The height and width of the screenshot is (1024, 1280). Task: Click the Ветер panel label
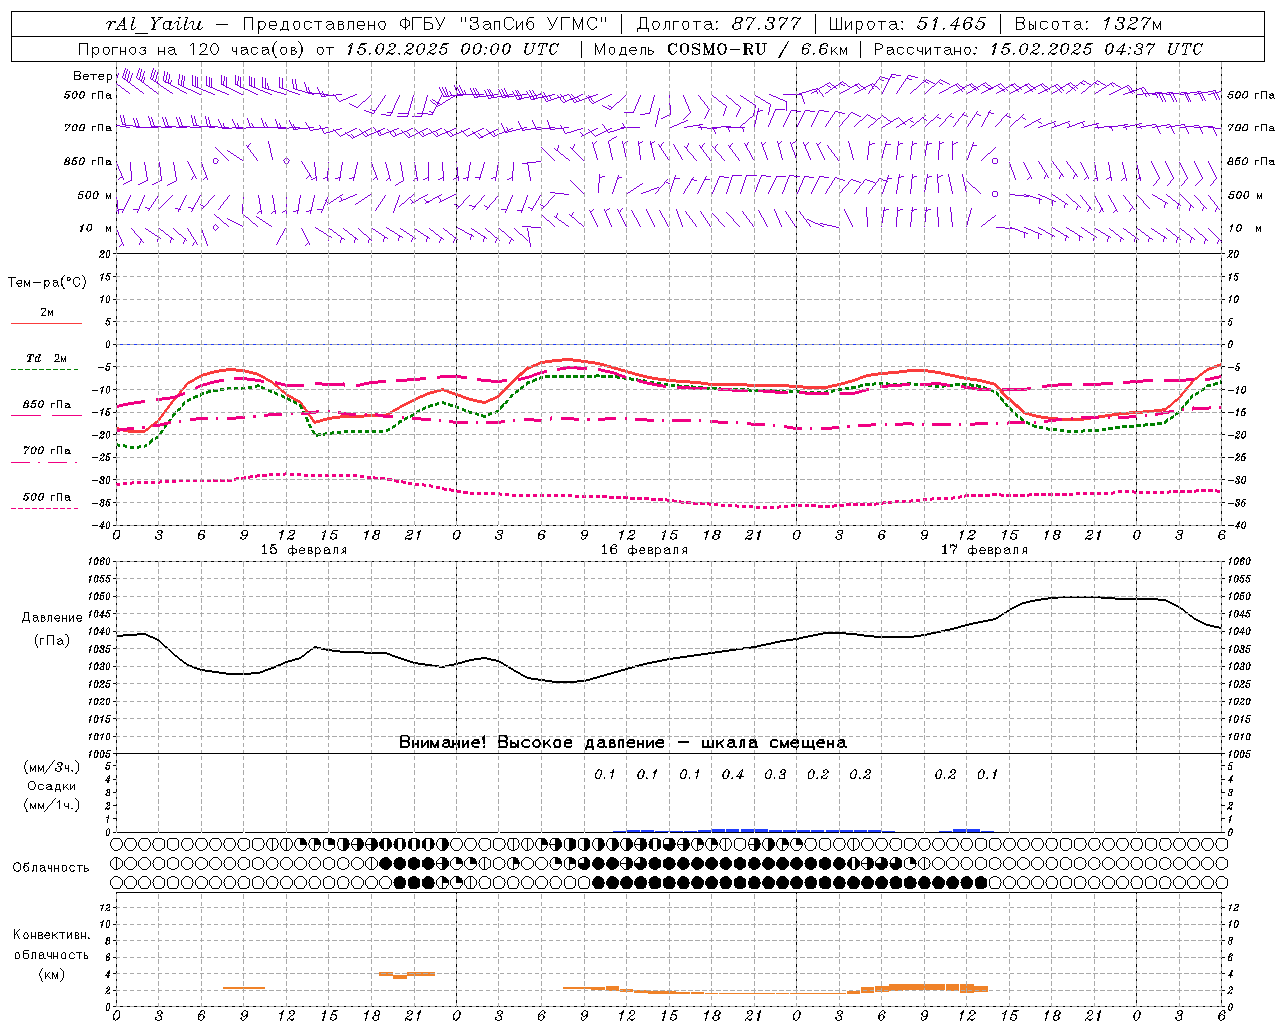point(92,76)
